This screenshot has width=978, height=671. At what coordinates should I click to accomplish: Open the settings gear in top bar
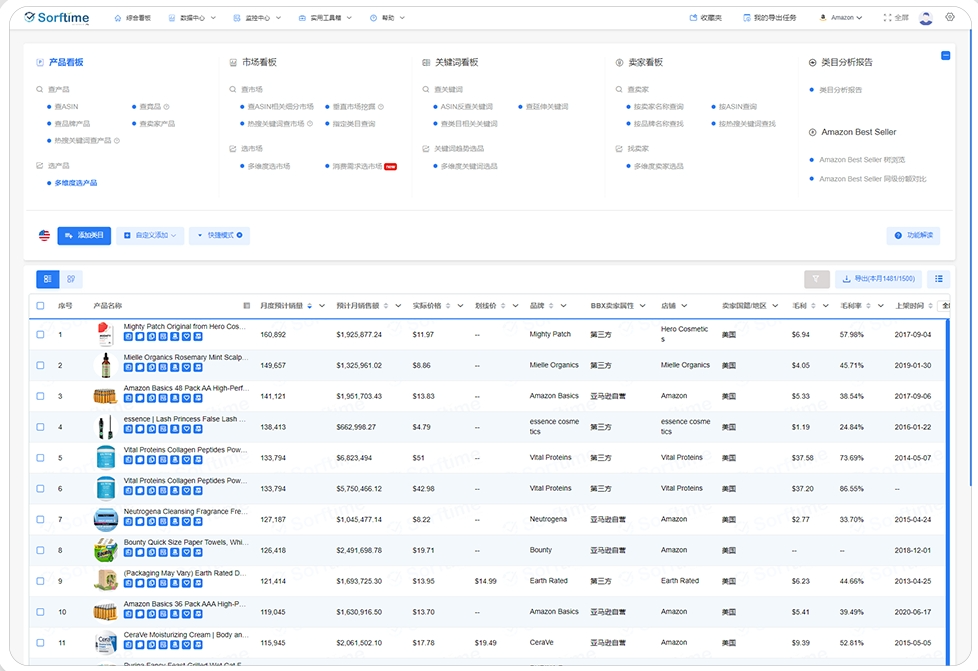pyautogui.click(x=951, y=17)
